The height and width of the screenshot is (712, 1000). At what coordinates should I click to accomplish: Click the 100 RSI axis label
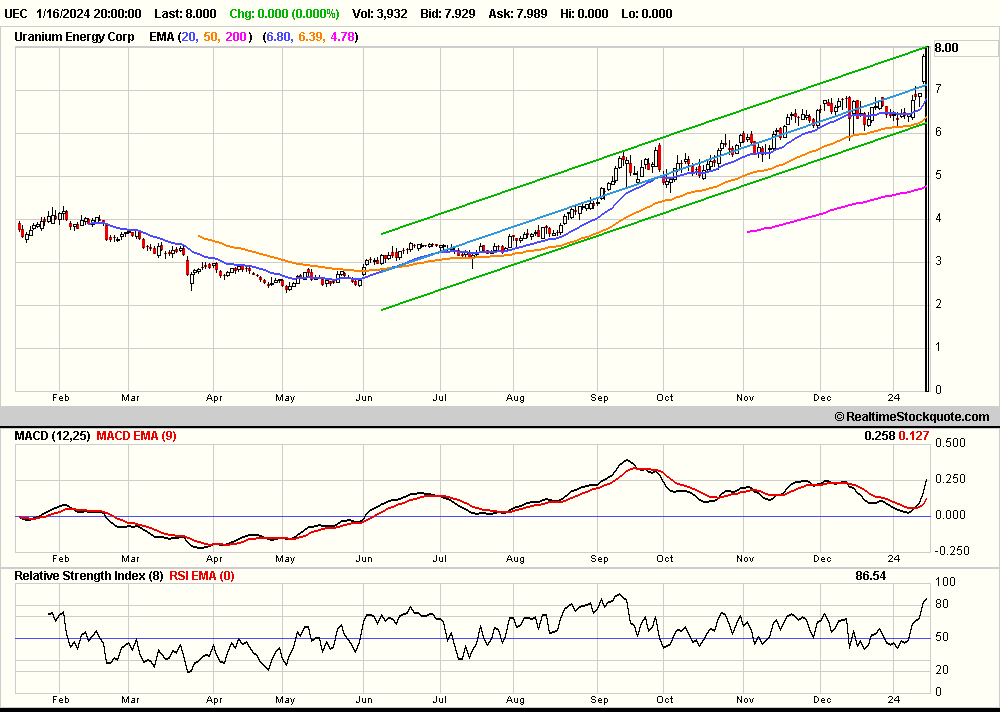point(945,582)
